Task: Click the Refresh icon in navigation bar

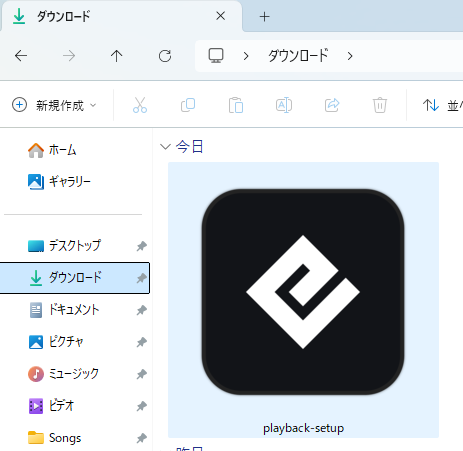Action: [165, 56]
